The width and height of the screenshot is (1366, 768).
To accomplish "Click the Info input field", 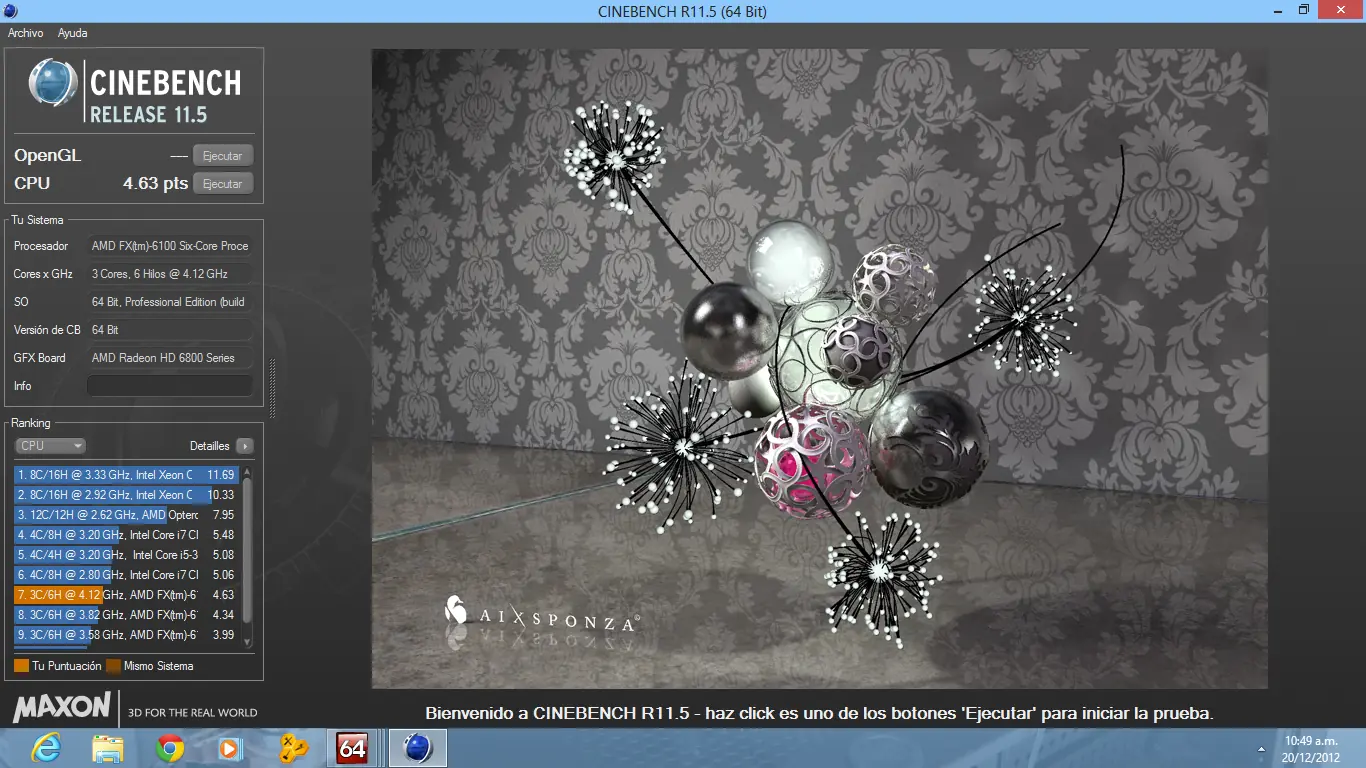I will coord(170,386).
